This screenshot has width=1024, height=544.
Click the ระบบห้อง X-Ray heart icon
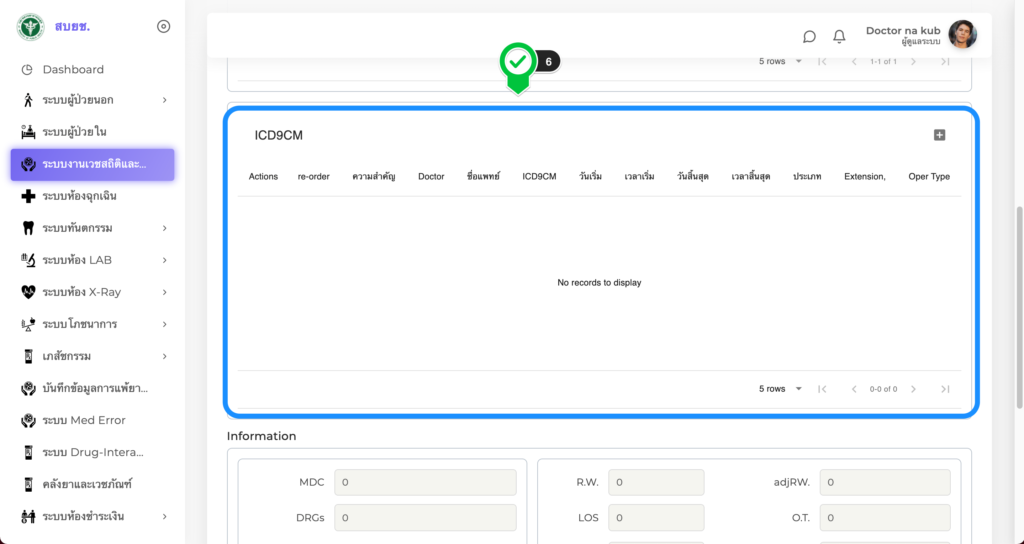[28, 292]
